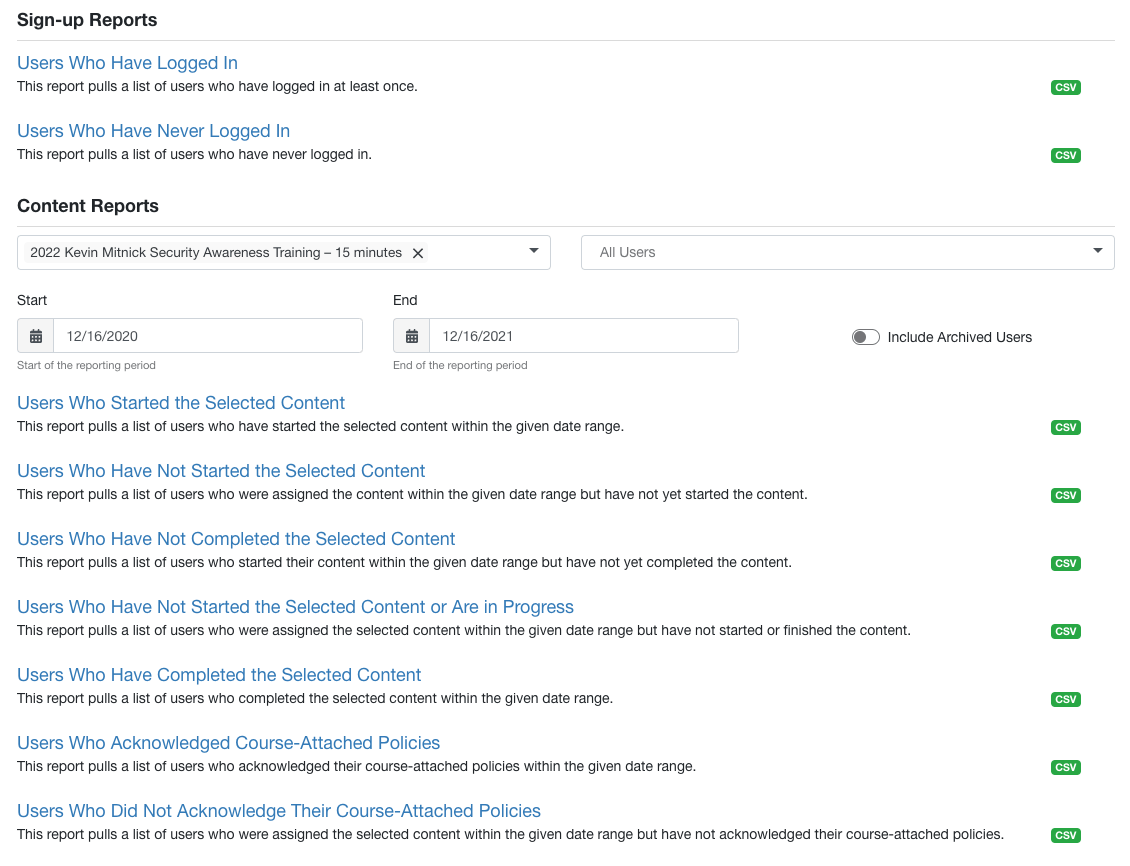The height and width of the screenshot is (866, 1130).
Task: Click the End date field showing 12/16/2021
Action: tap(584, 335)
